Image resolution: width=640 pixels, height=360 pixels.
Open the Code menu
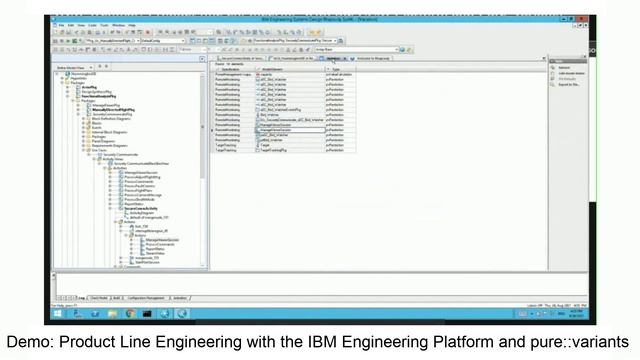coord(93,25)
